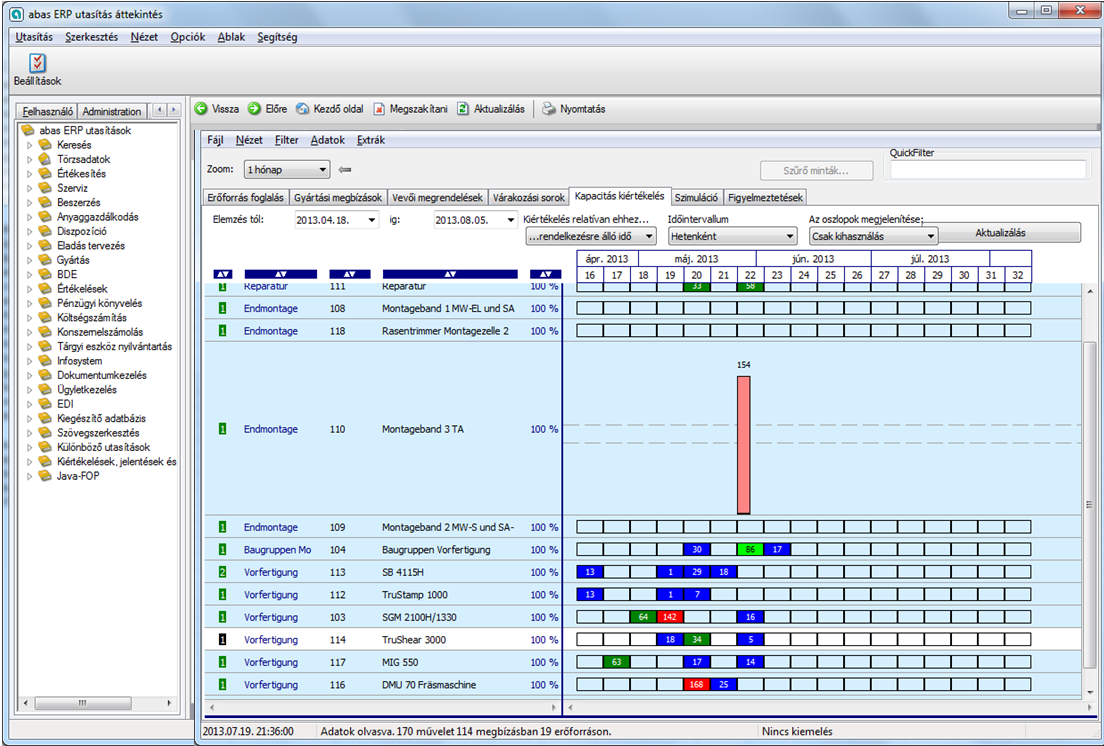Switch to the Szimuláció tab

pyautogui.click(x=697, y=198)
